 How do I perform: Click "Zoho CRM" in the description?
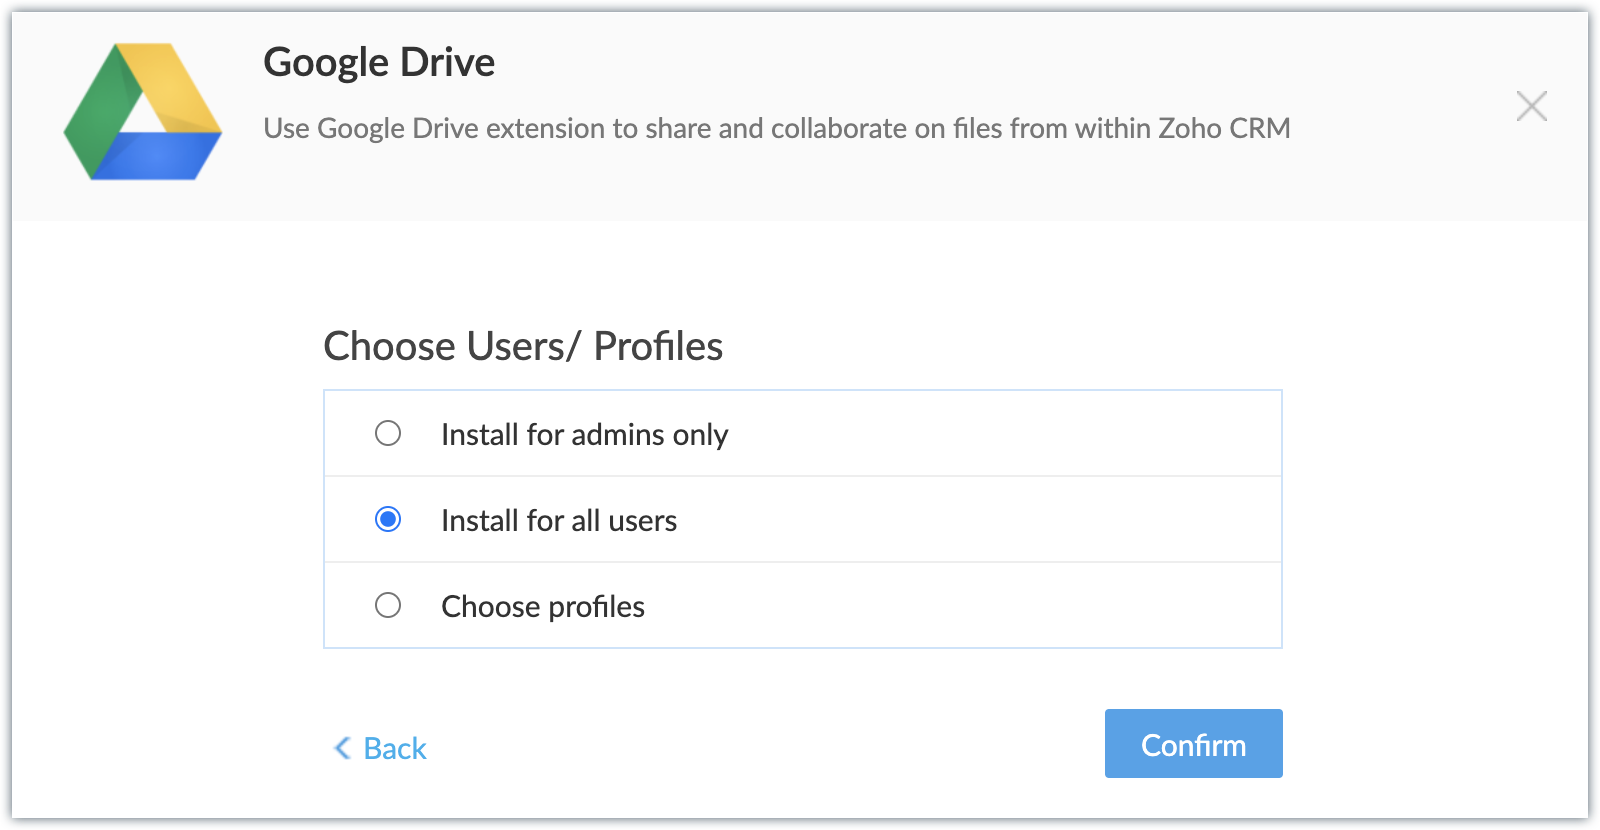point(1224,128)
